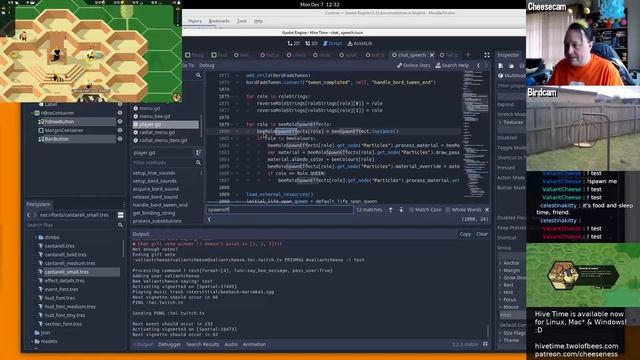Close the script search bar

[487, 210]
